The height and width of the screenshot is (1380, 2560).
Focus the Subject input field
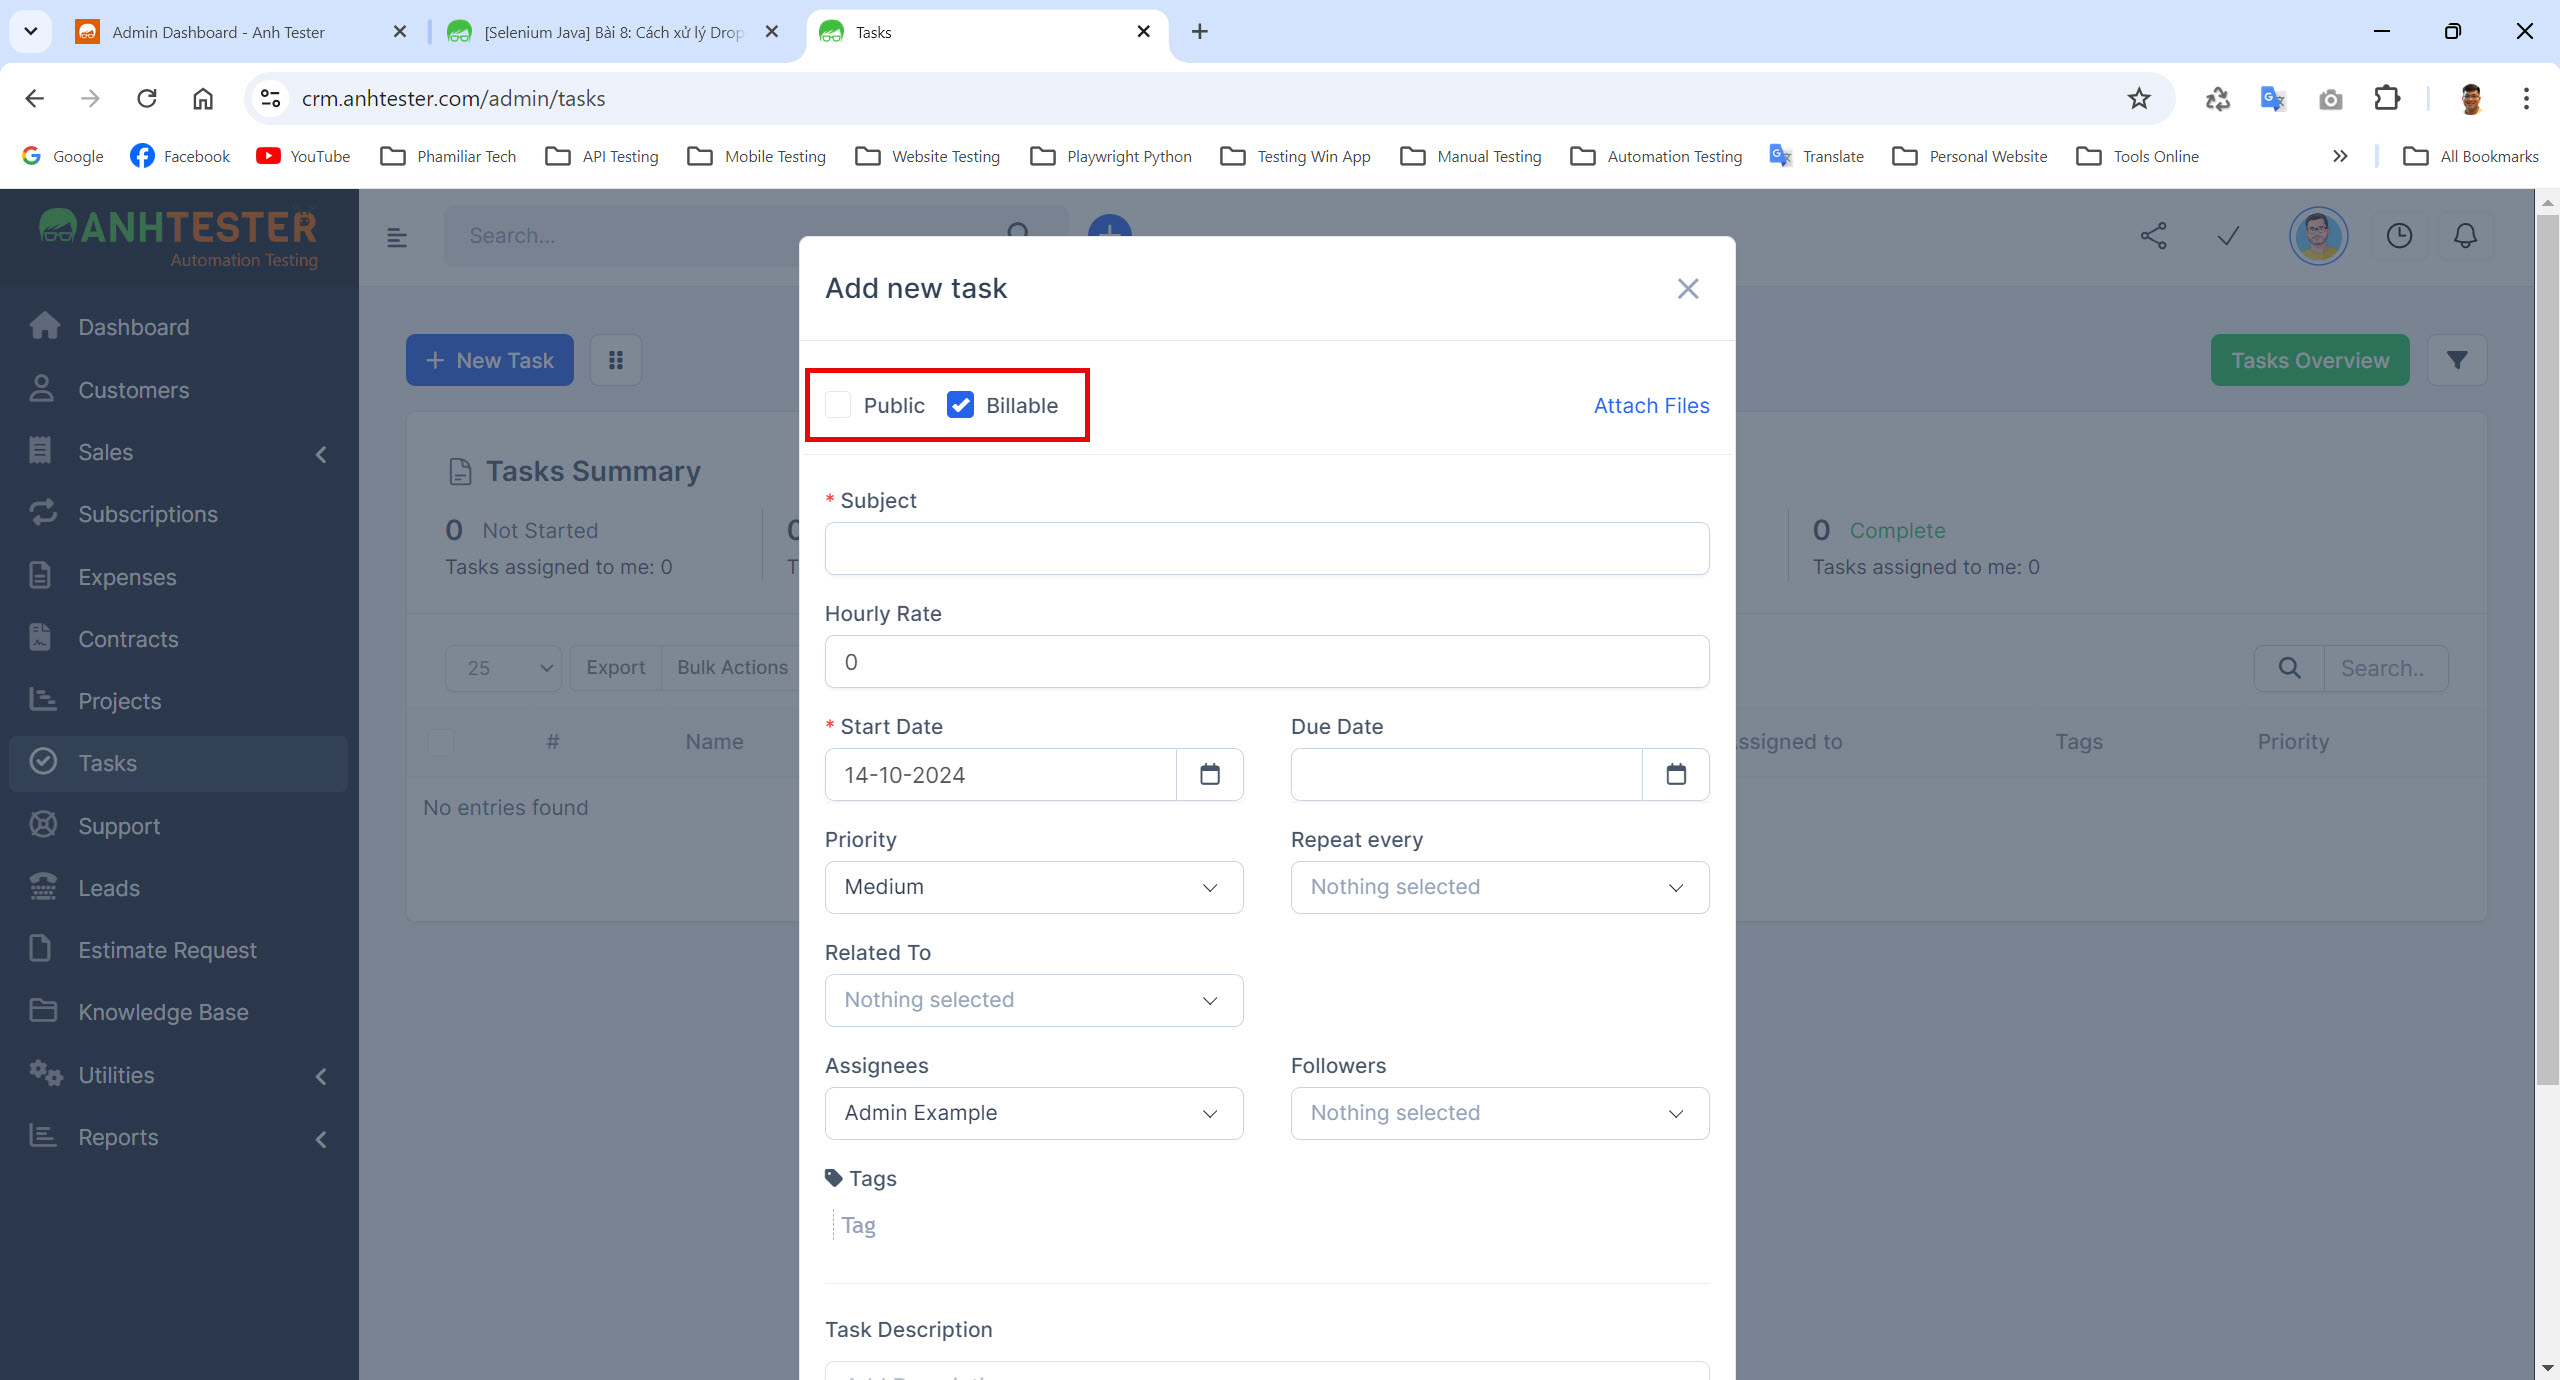coord(1267,548)
